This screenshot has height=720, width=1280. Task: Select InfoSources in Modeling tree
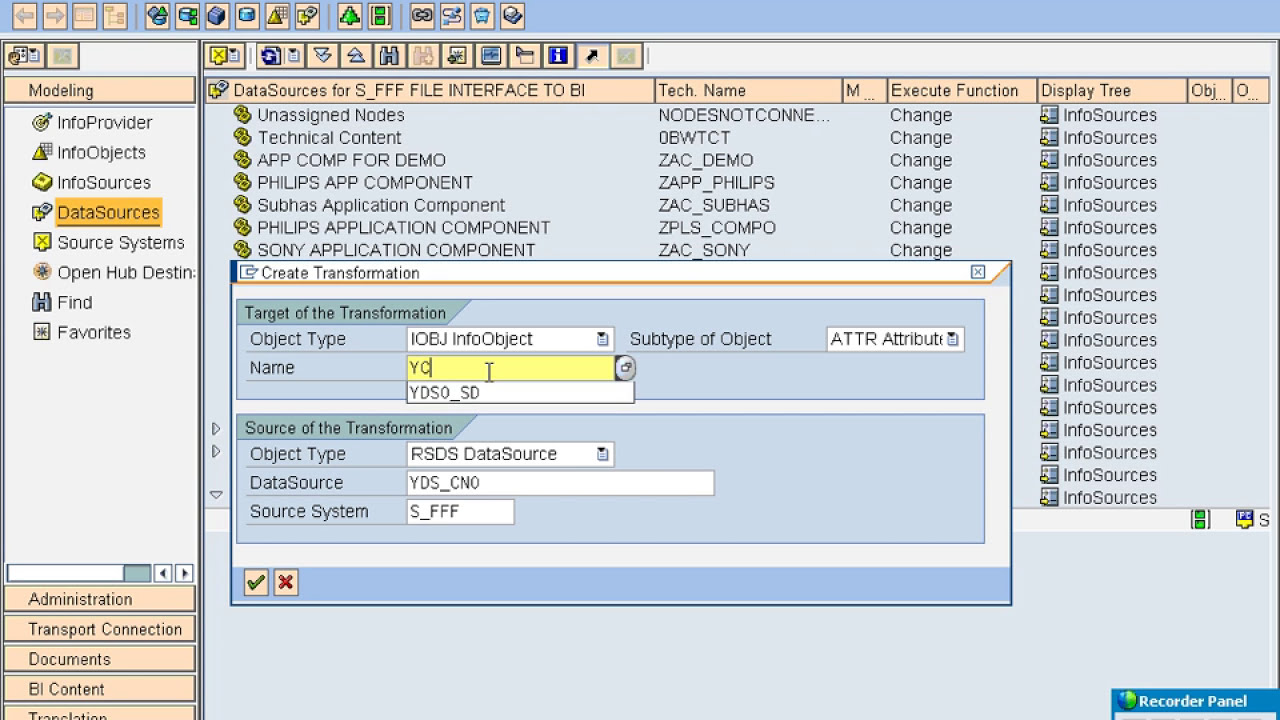click(x=104, y=182)
